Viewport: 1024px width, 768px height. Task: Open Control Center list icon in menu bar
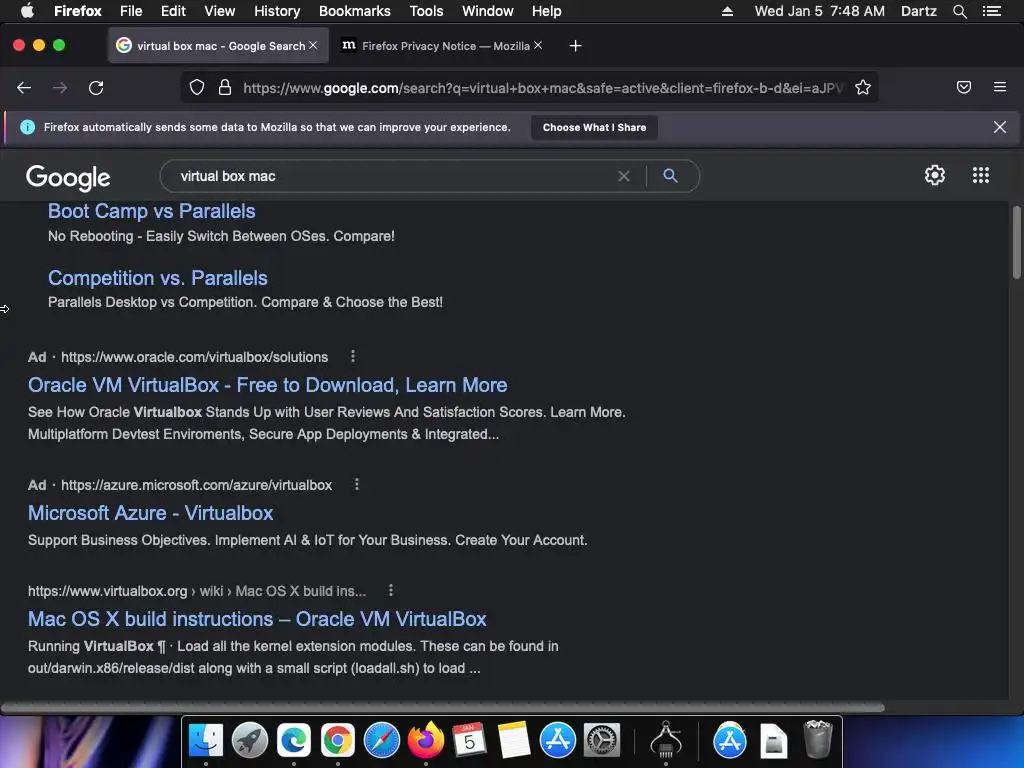pos(992,11)
